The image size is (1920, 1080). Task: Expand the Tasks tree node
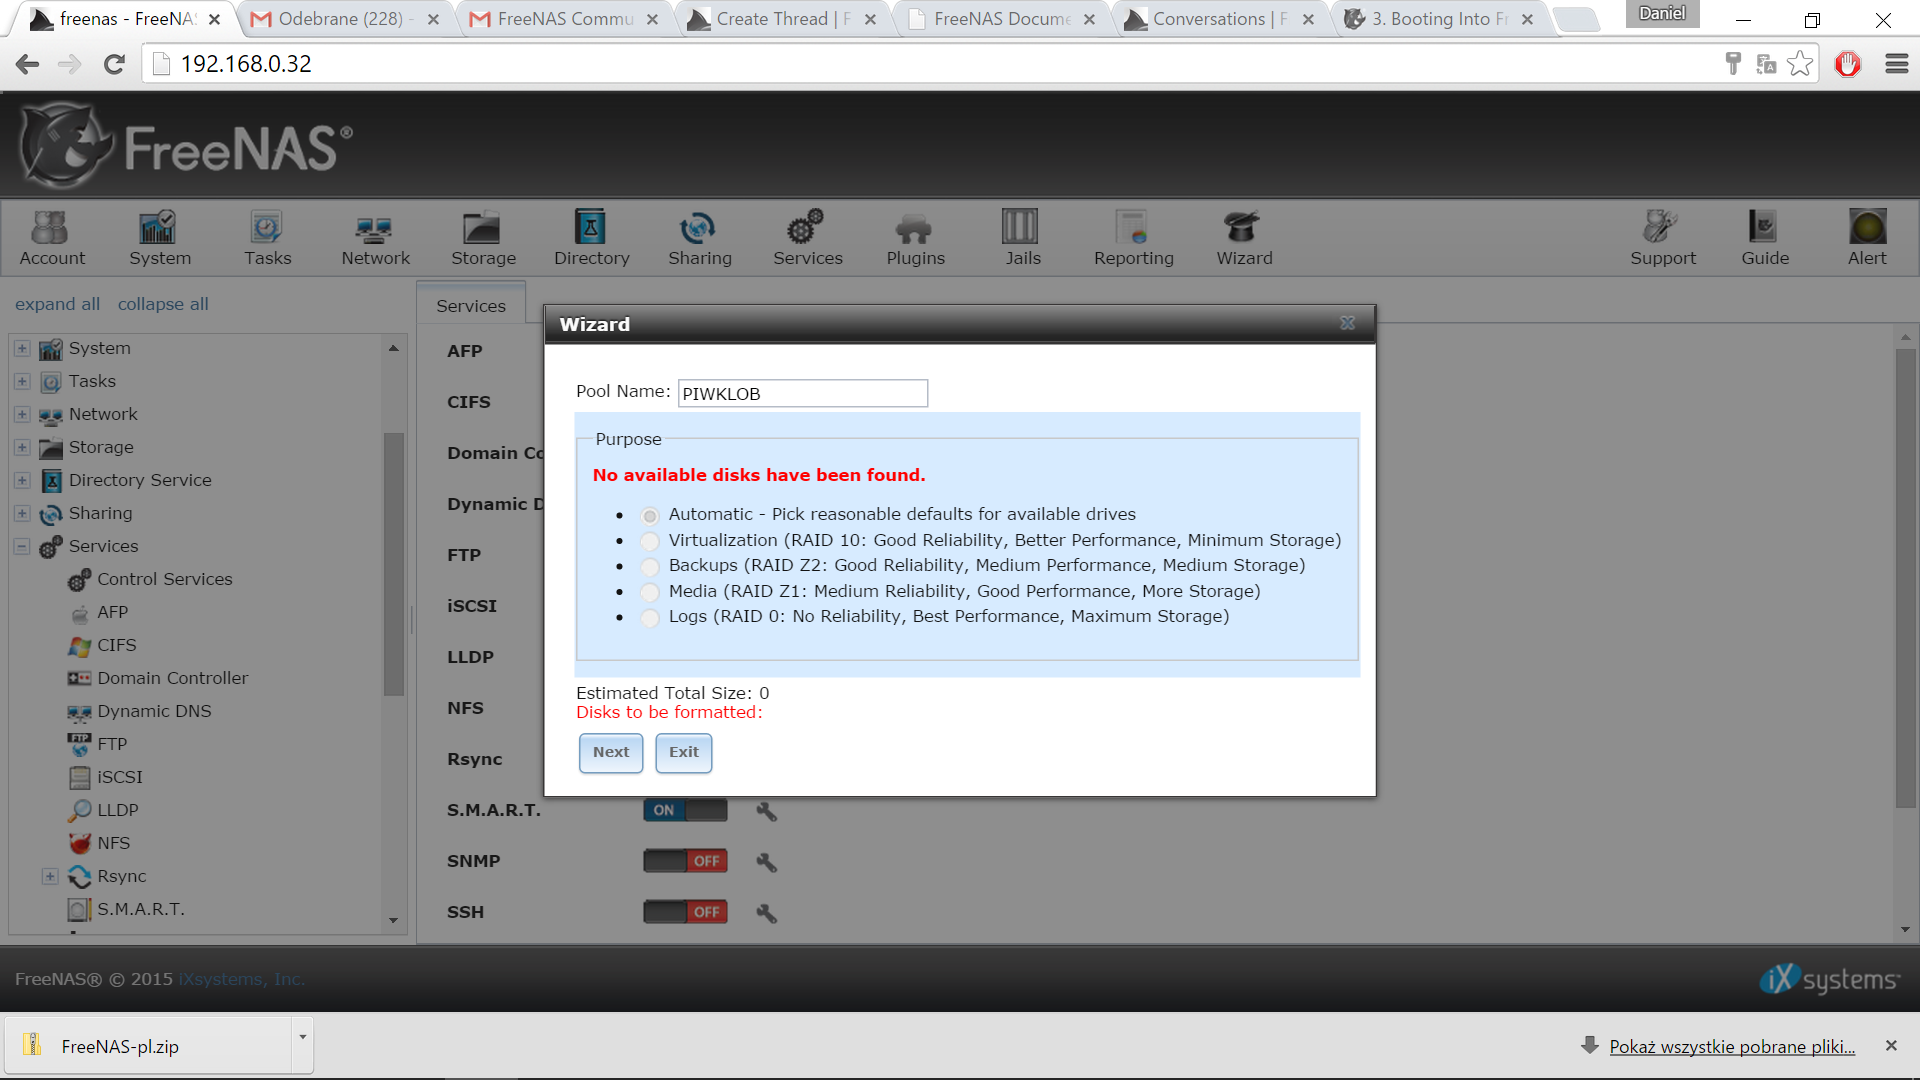coord(22,381)
